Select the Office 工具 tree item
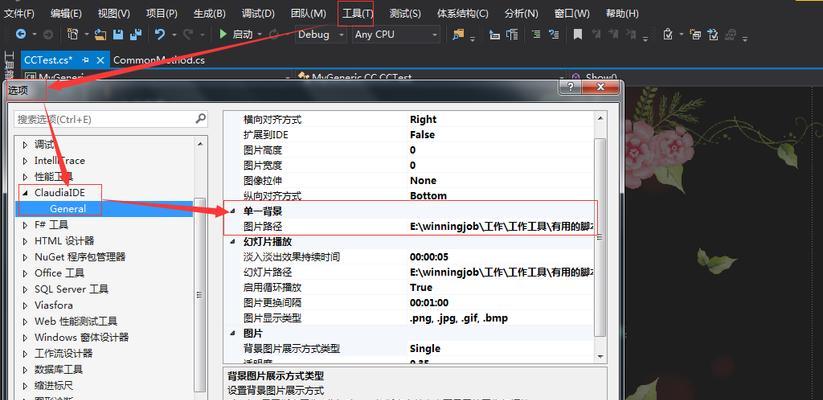This screenshot has width=823, height=400. tap(59, 273)
